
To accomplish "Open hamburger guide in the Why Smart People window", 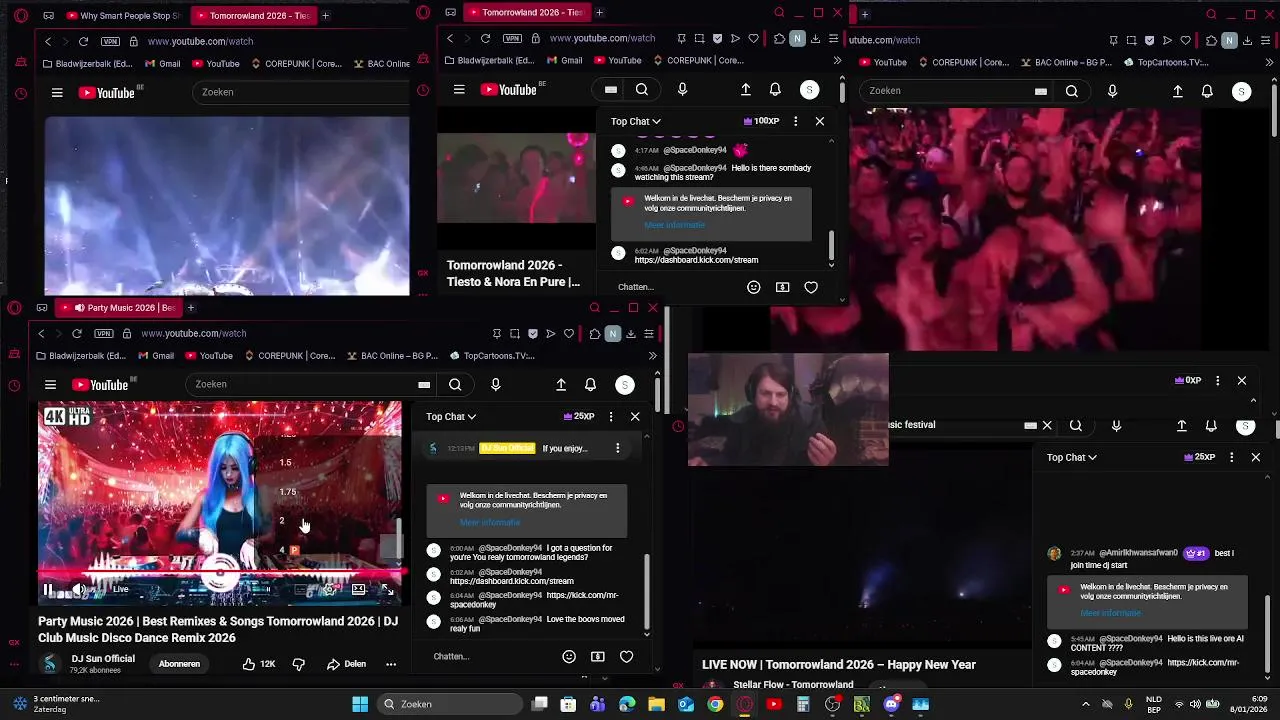I will [x=57, y=92].
